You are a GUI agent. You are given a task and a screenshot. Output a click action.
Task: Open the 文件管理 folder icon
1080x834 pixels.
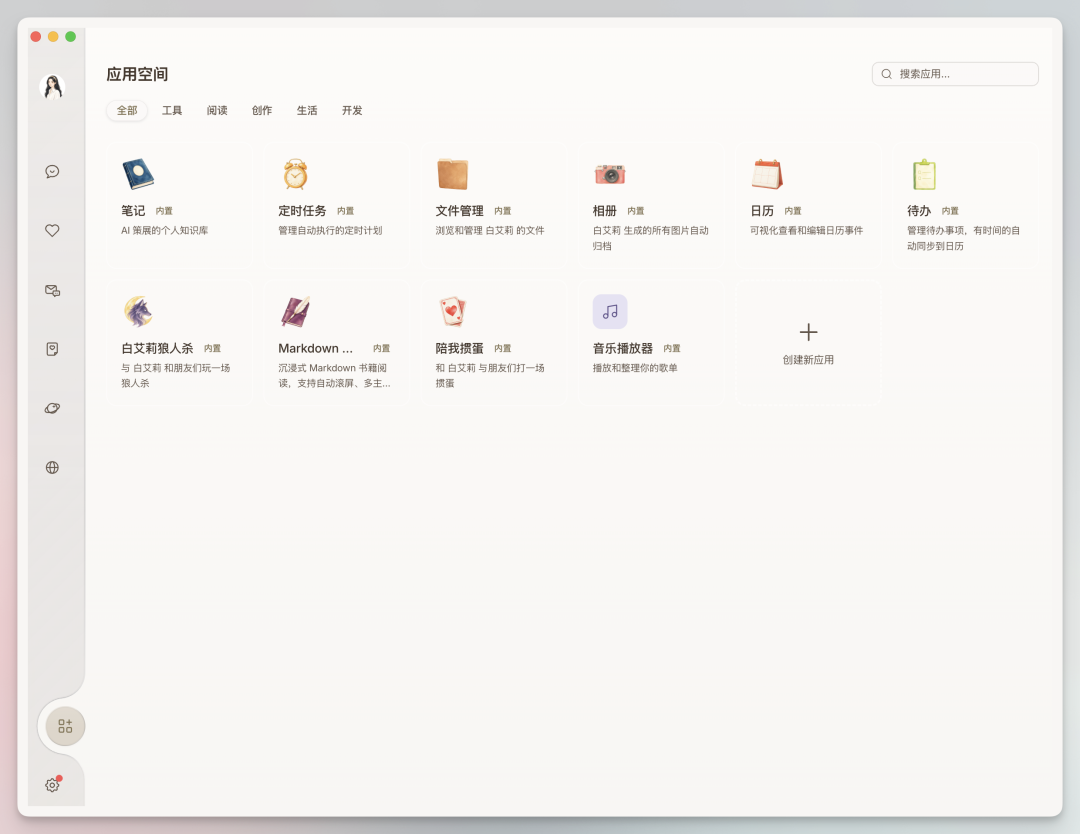coord(453,174)
